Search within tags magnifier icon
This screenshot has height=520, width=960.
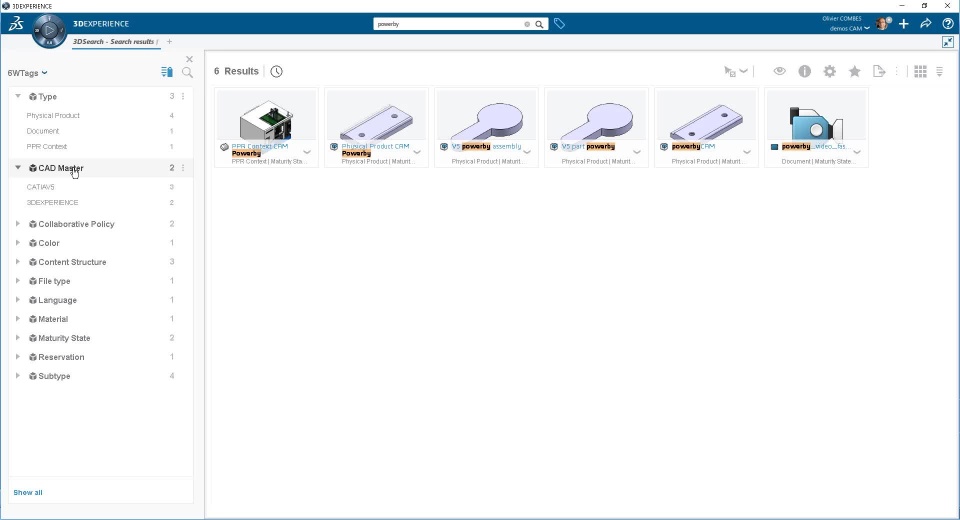click(x=187, y=73)
